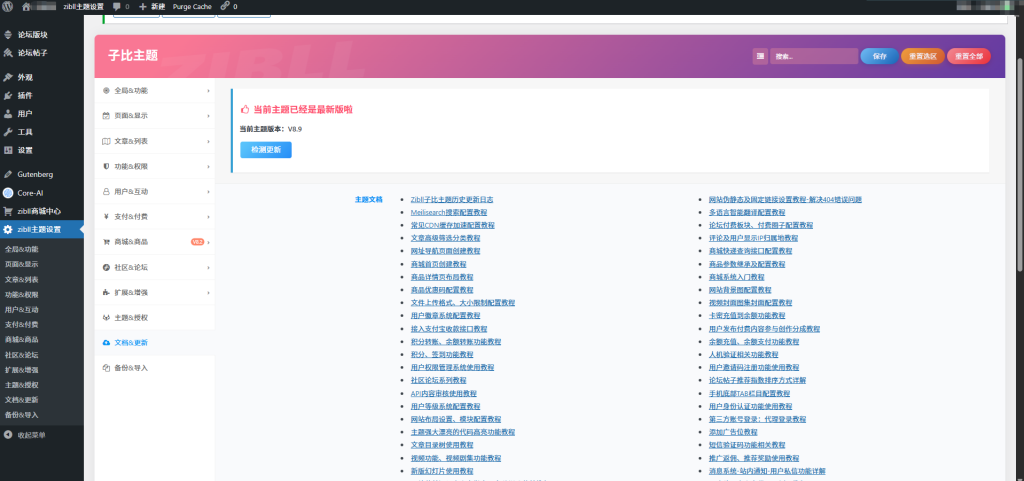
Task: Click the zibll商城中心 cart icon
Action: 8,211
